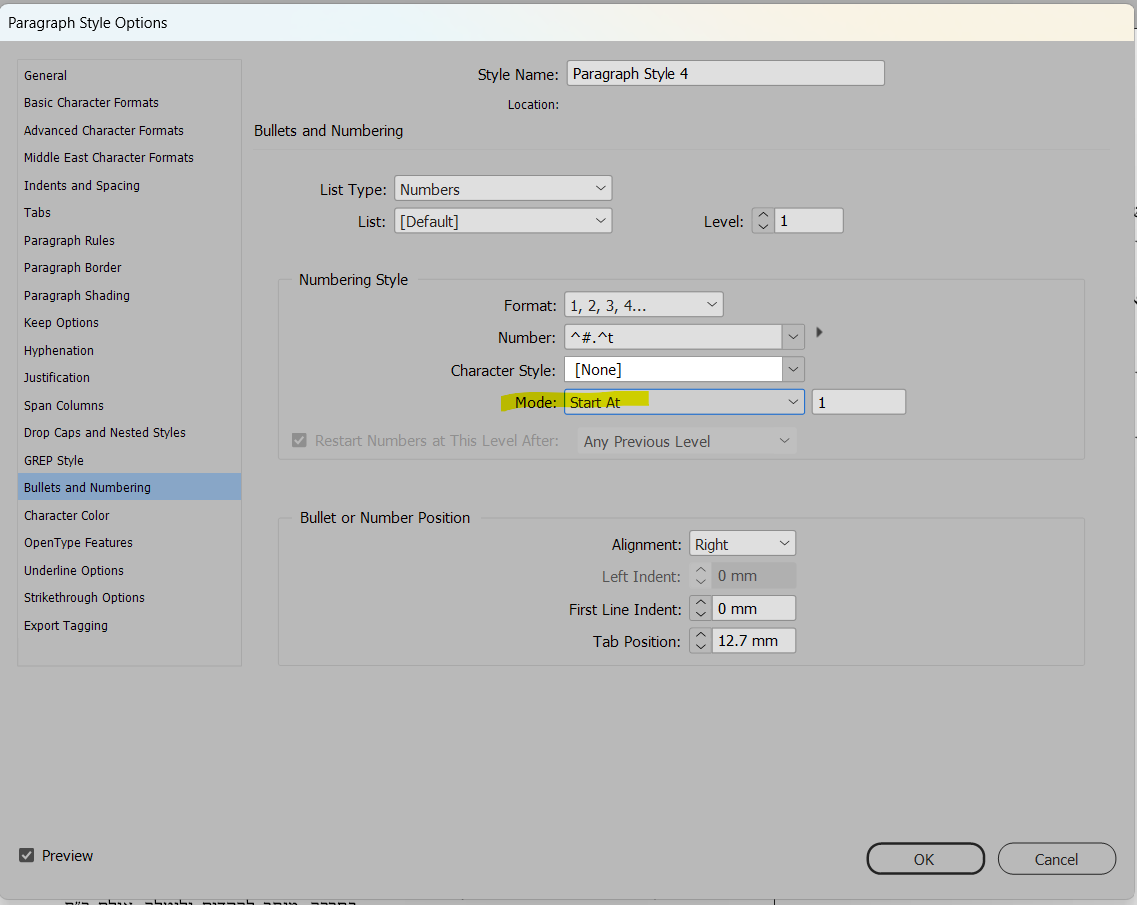Click the First Line Indent field
The height and width of the screenshot is (905, 1137).
[x=754, y=608]
